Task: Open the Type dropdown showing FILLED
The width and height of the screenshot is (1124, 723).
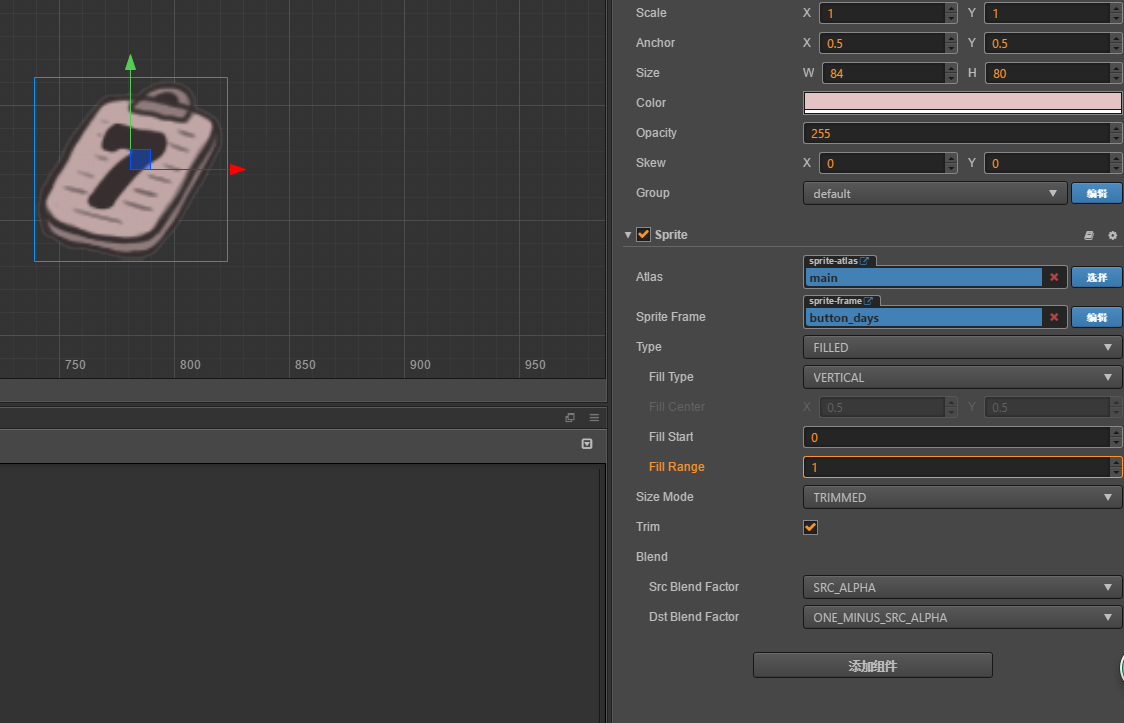Action: [x=961, y=347]
